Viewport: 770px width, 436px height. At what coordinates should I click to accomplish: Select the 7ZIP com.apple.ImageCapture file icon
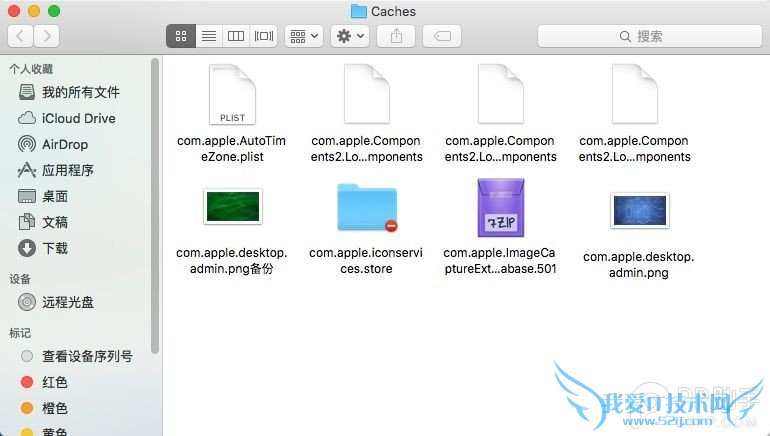click(501, 208)
